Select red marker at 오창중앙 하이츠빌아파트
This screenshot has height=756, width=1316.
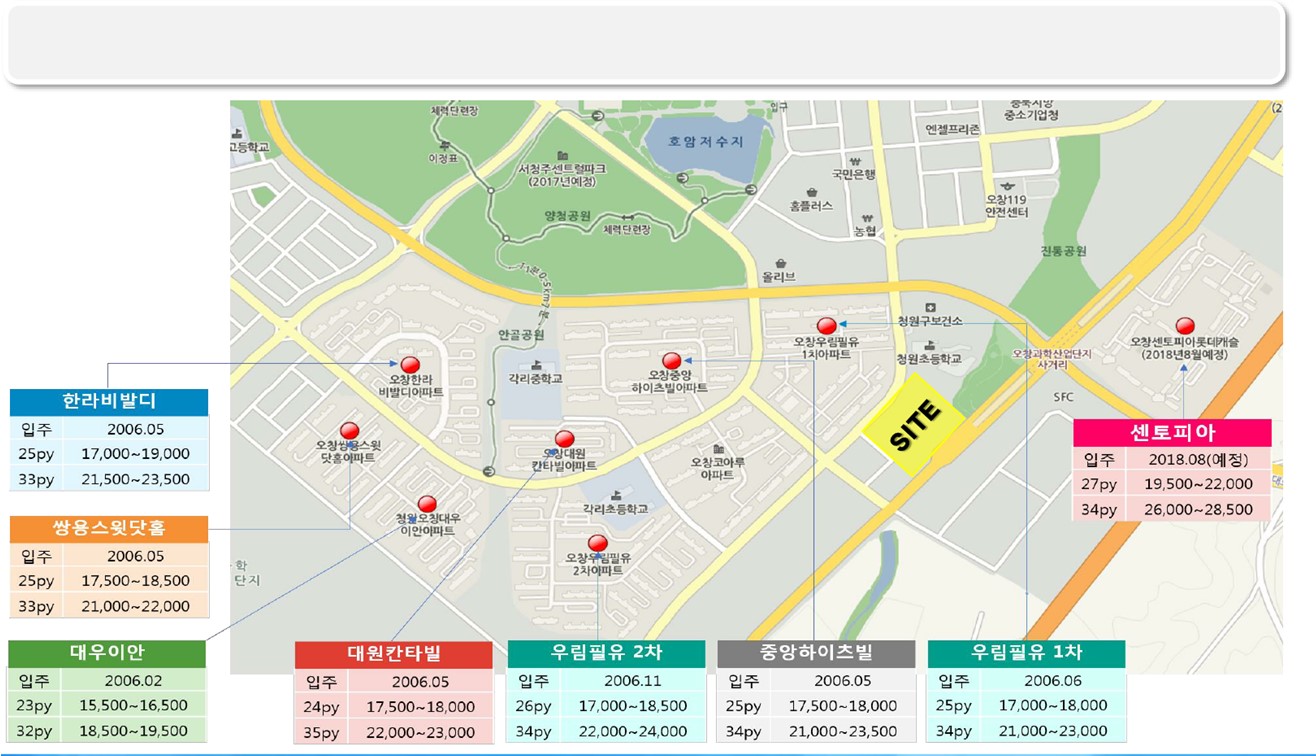(672, 360)
